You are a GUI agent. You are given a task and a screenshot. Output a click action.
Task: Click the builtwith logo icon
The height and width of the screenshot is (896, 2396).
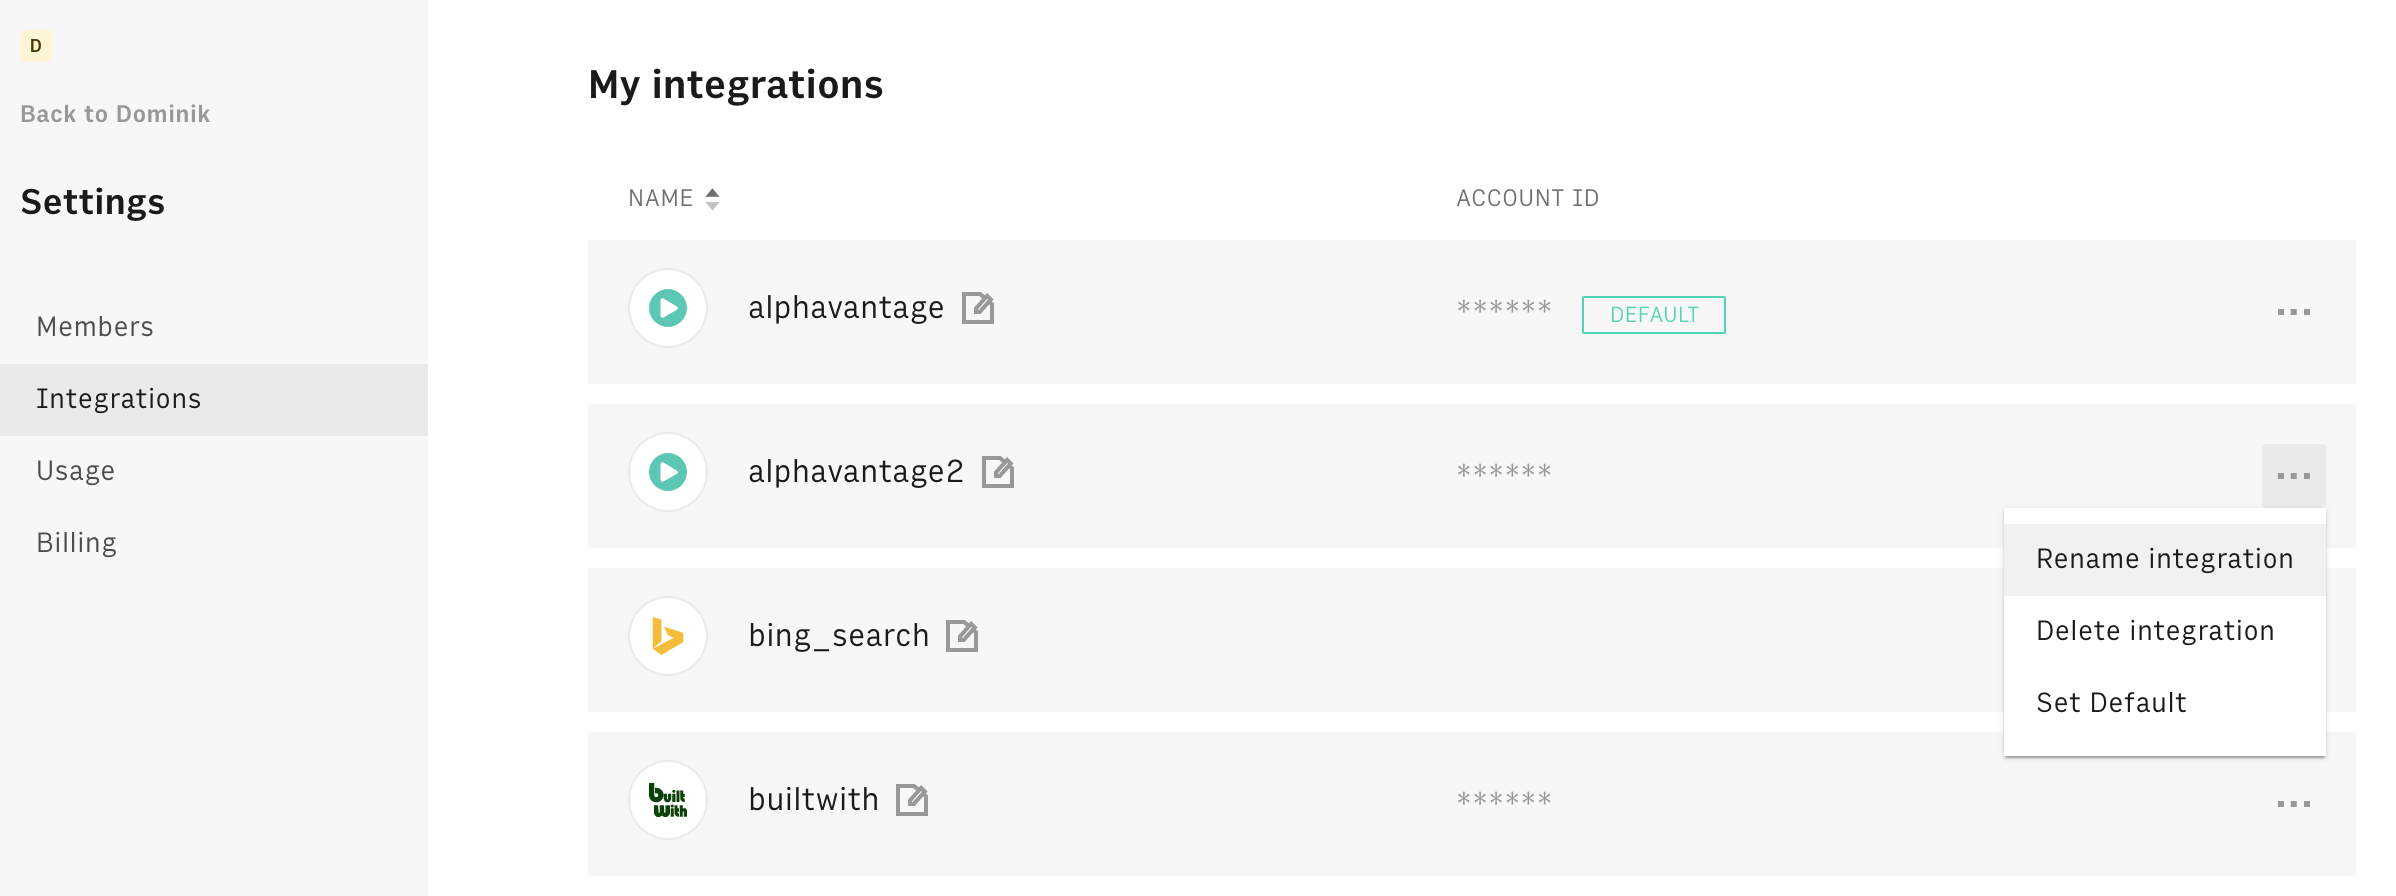668,800
